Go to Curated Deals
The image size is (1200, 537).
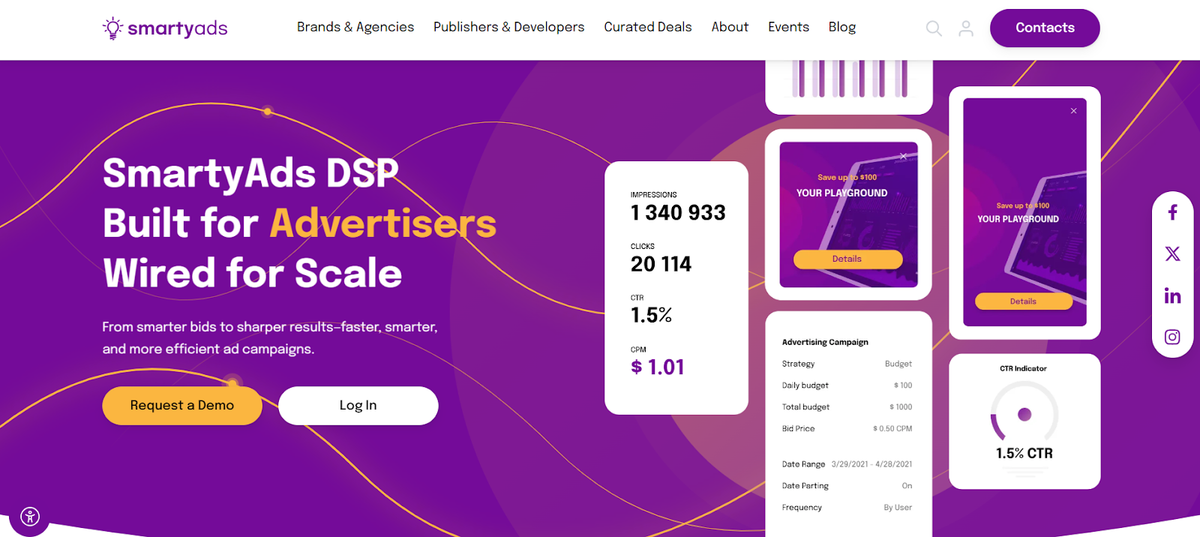click(x=648, y=27)
